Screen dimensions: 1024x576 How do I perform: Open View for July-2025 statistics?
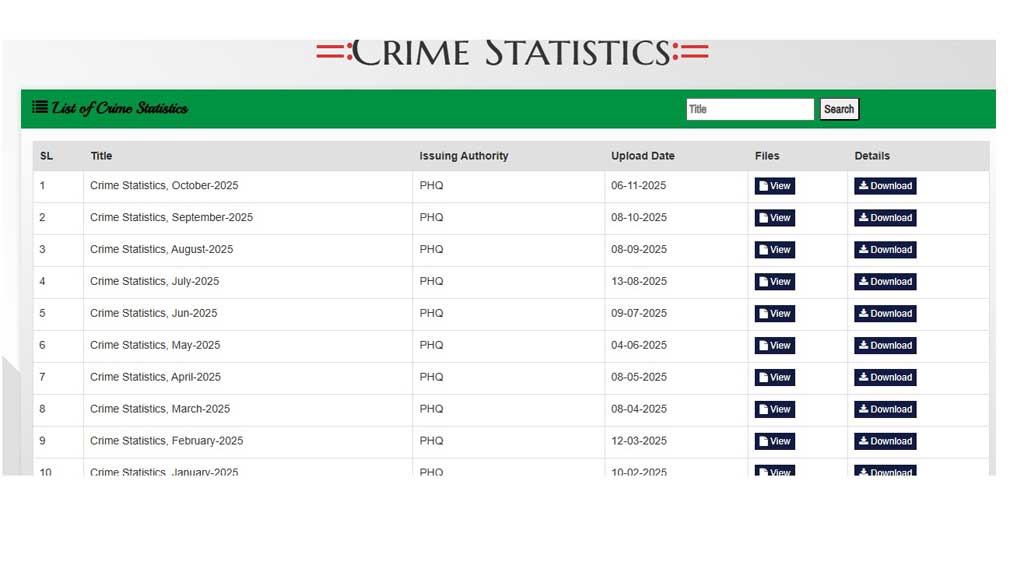pyautogui.click(x=774, y=282)
